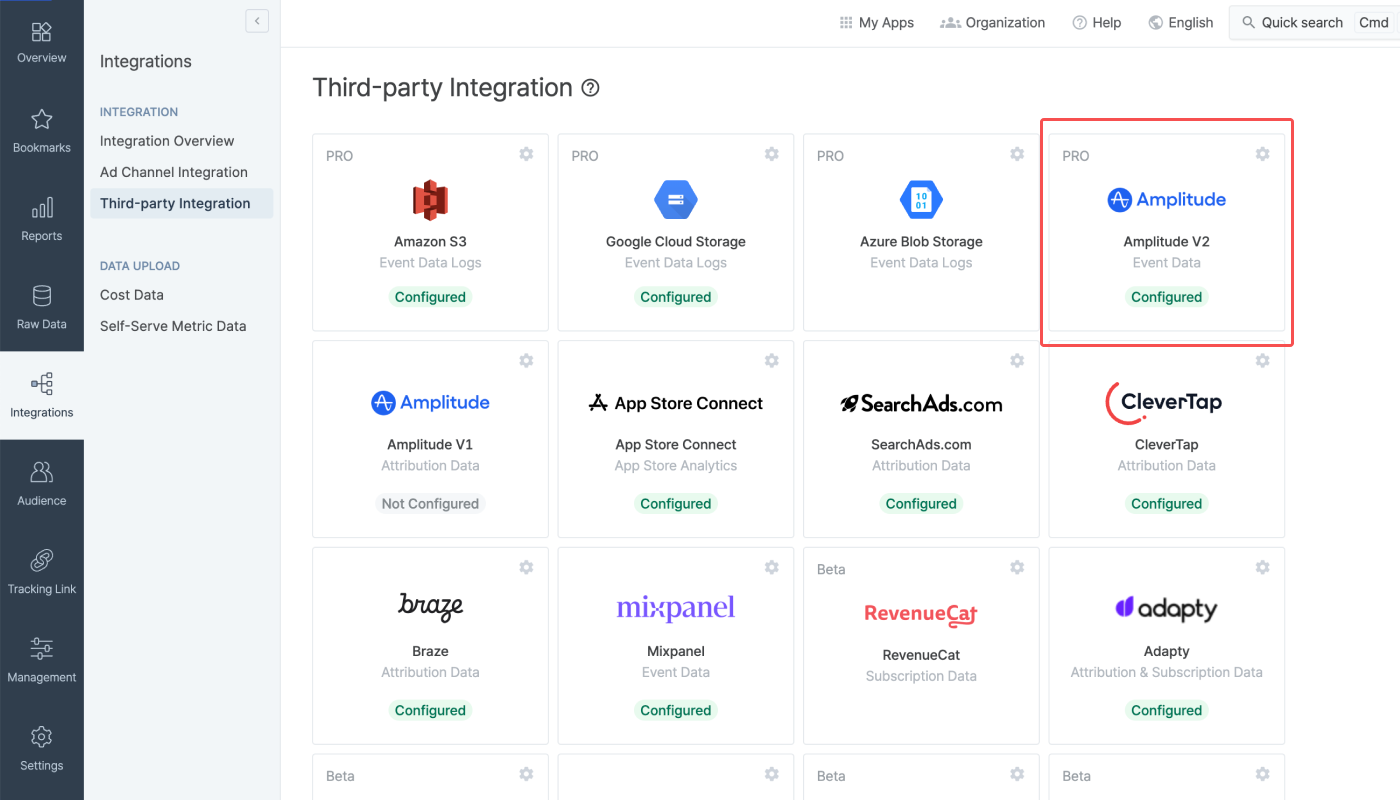Click the Amplitude V2 logo
The image size is (1400, 800).
(1167, 200)
